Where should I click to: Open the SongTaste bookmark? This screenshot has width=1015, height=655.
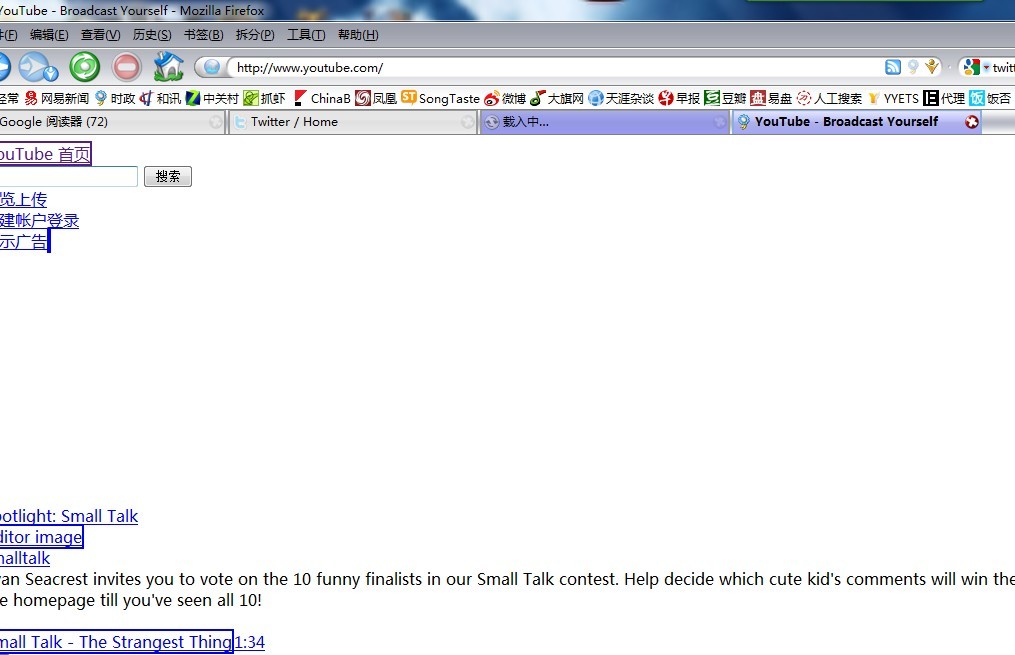pyautogui.click(x=440, y=98)
